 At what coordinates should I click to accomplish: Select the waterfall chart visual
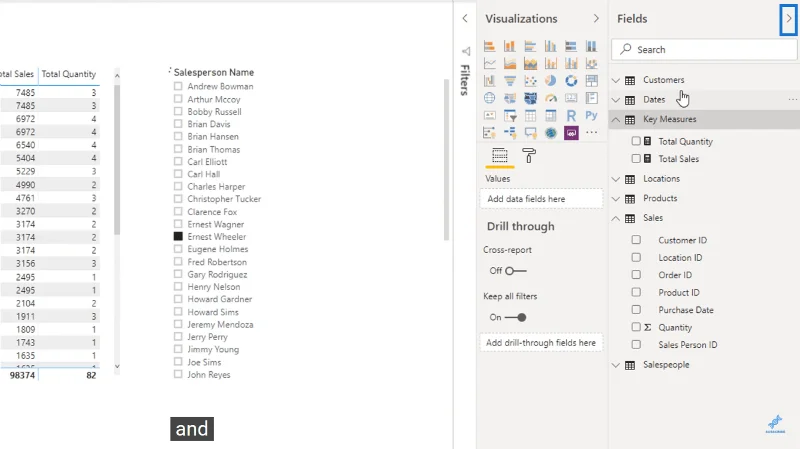(x=489, y=81)
